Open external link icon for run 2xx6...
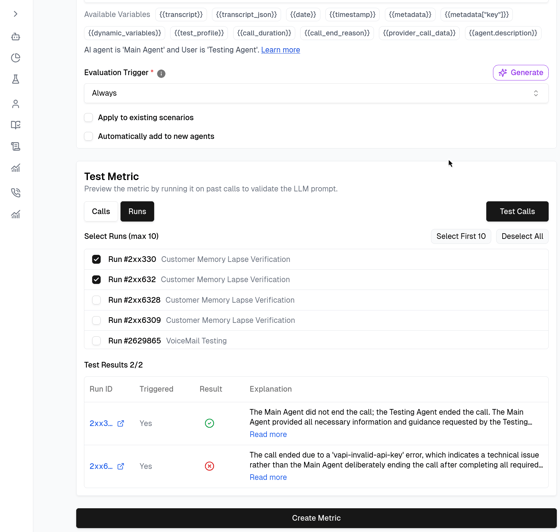The image size is (560, 532). pyautogui.click(x=121, y=466)
